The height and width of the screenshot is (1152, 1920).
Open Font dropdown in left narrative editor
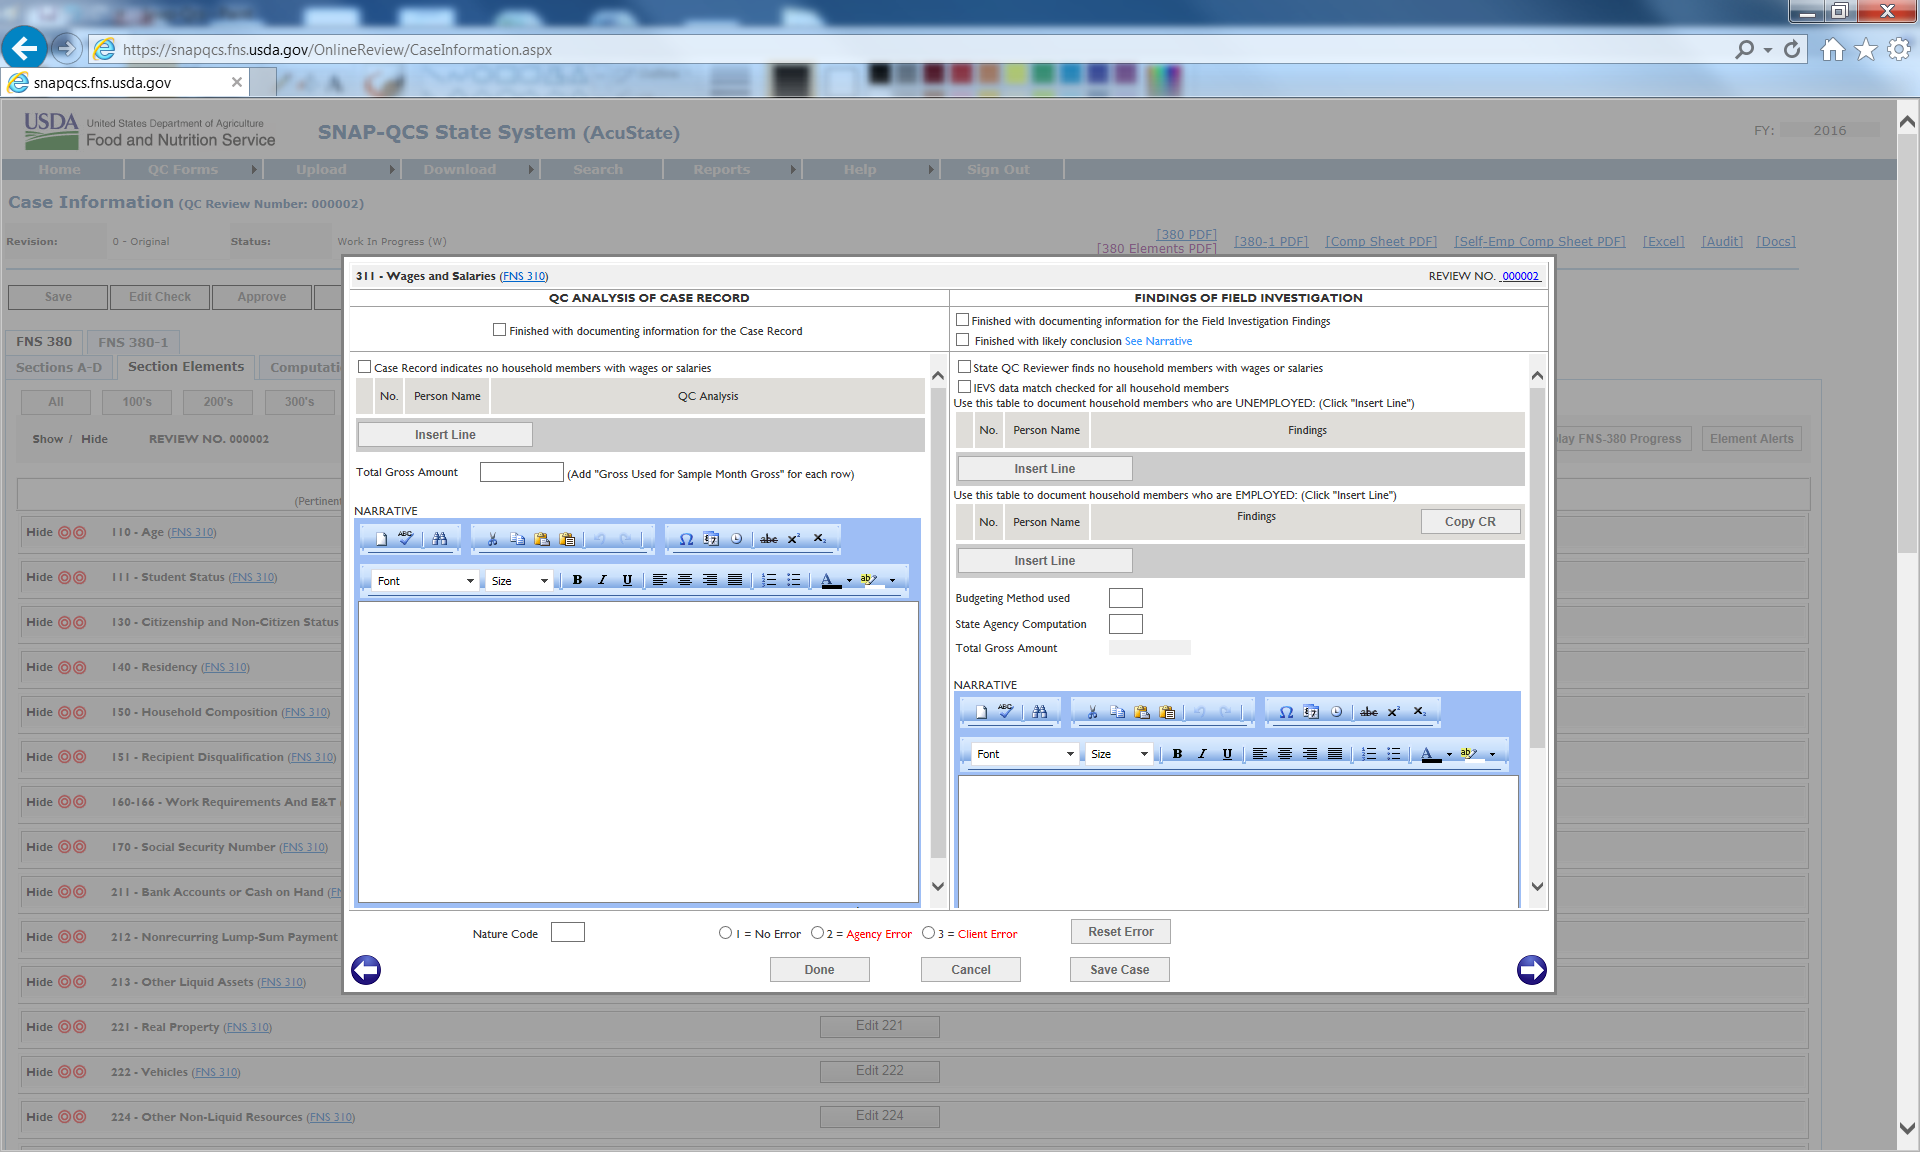point(425,581)
